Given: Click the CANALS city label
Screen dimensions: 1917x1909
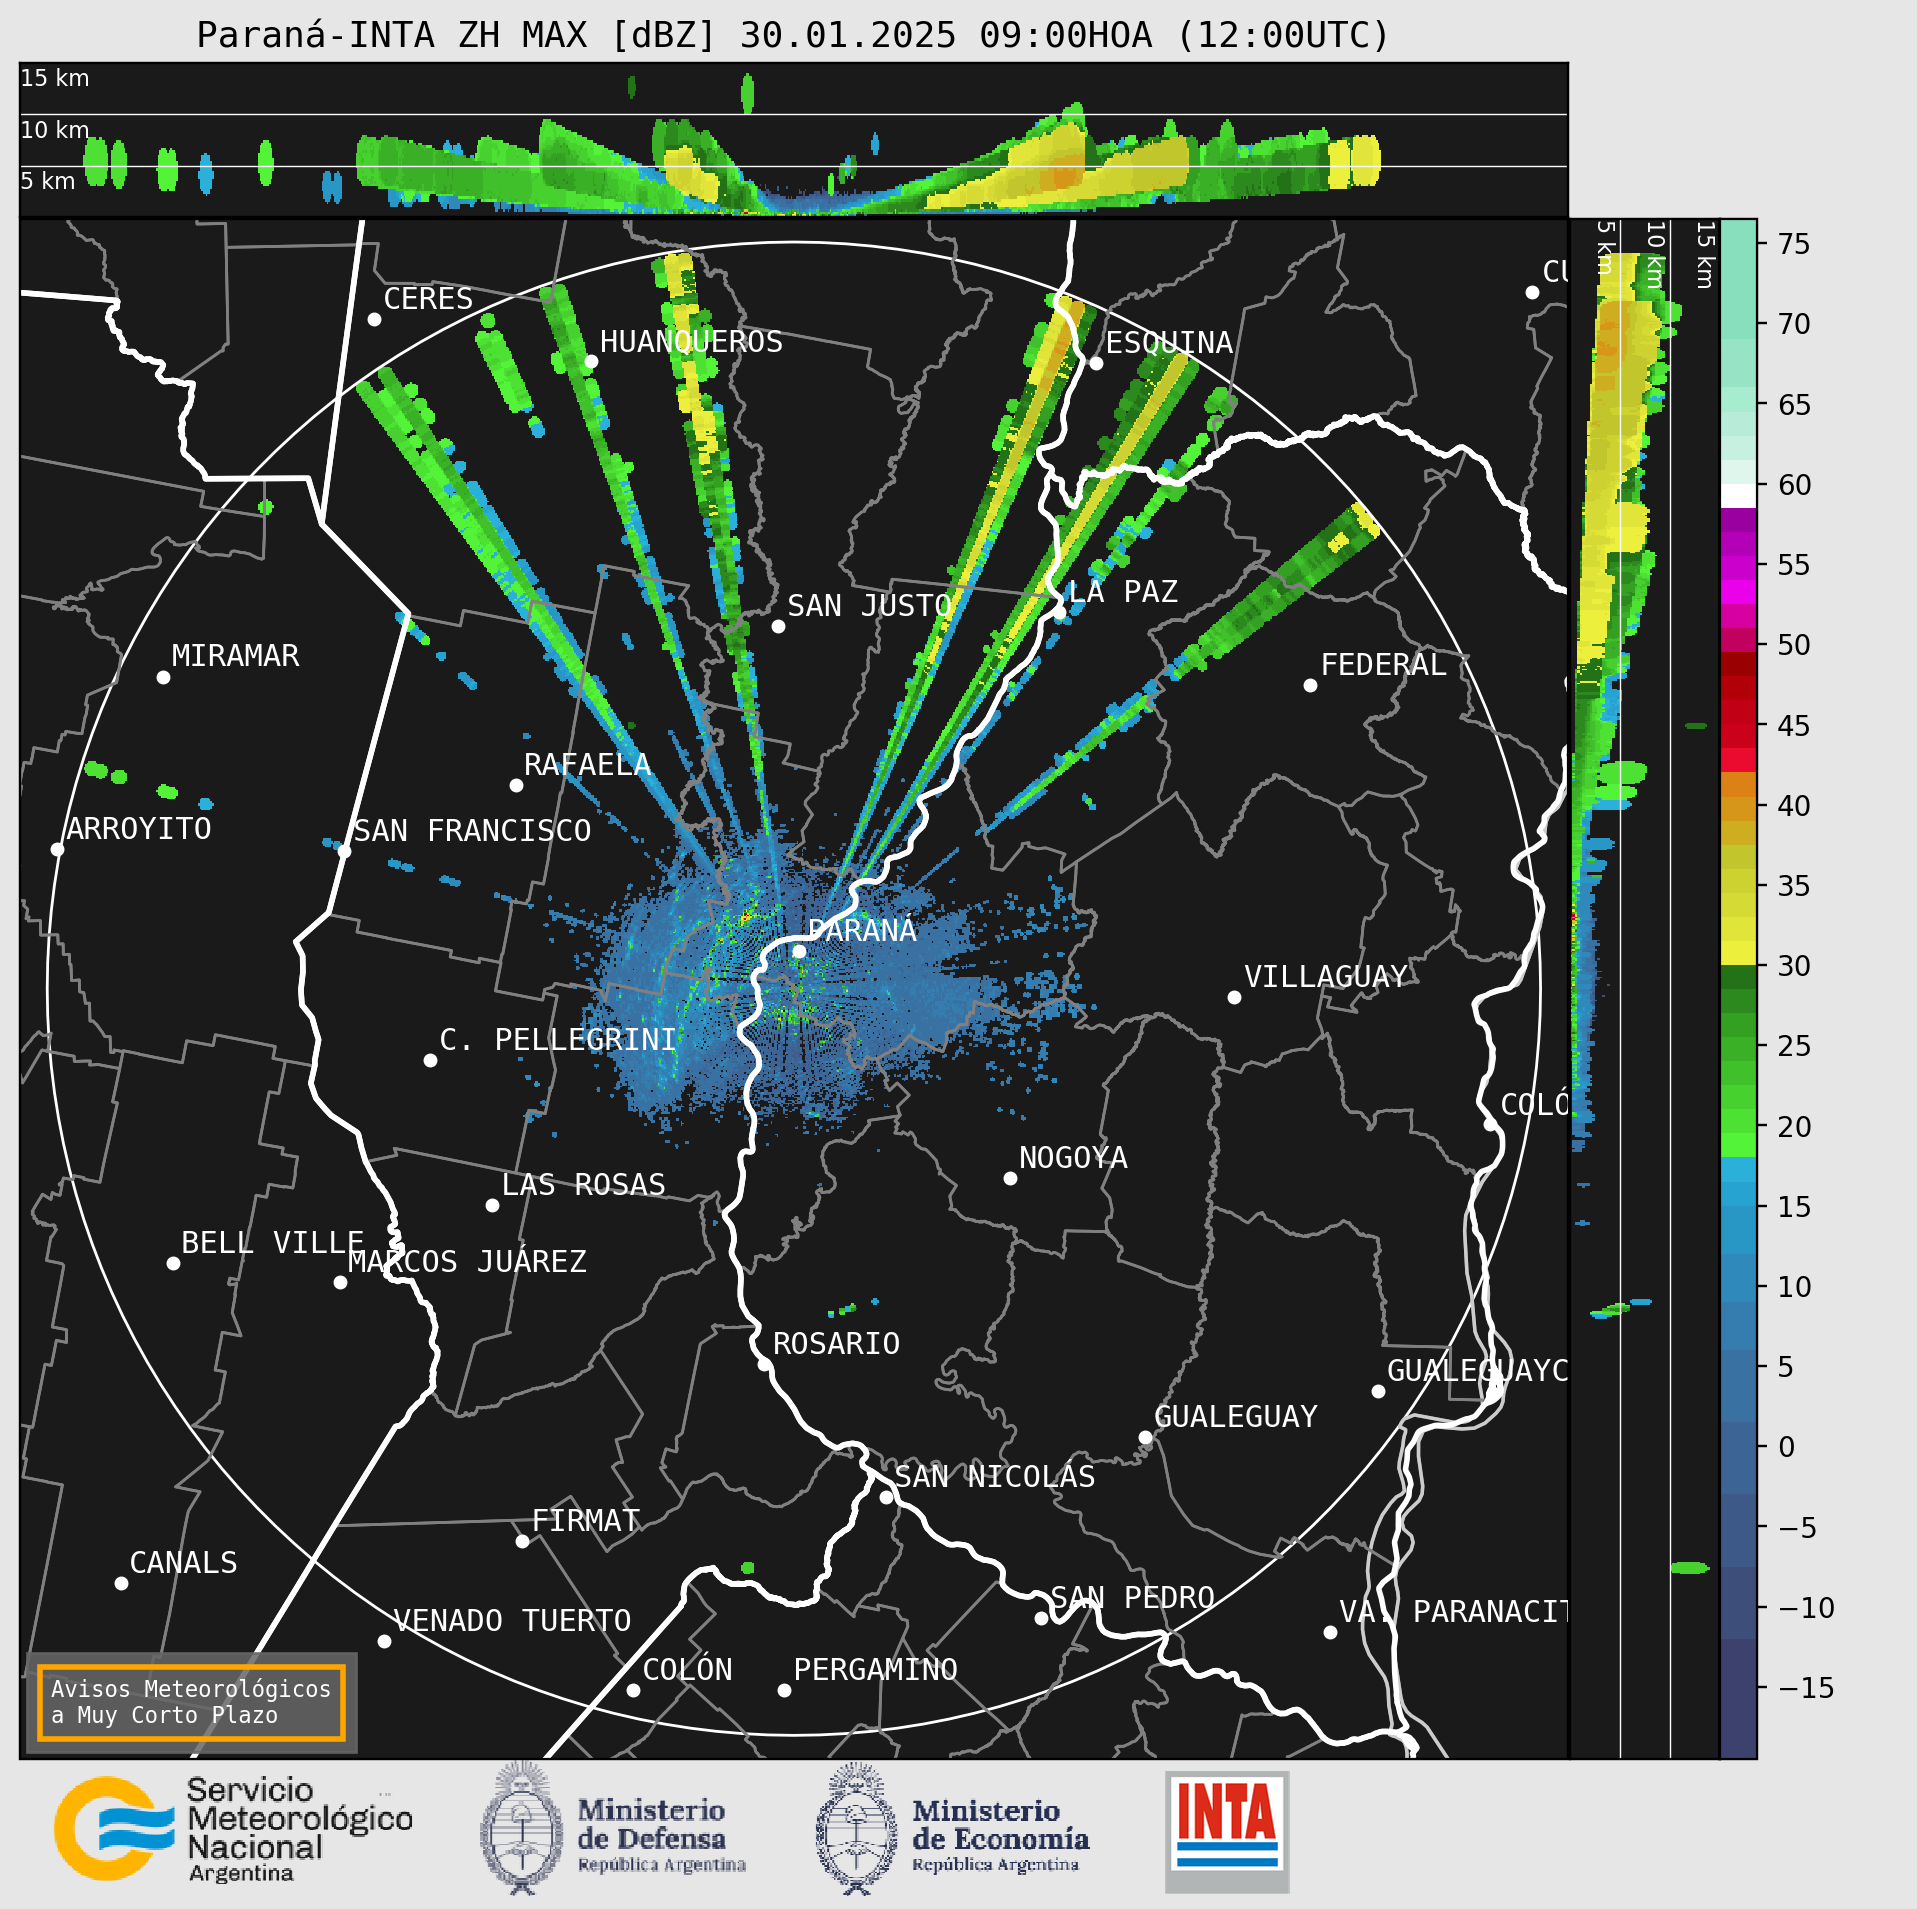Looking at the screenshot, I should click(x=183, y=1563).
